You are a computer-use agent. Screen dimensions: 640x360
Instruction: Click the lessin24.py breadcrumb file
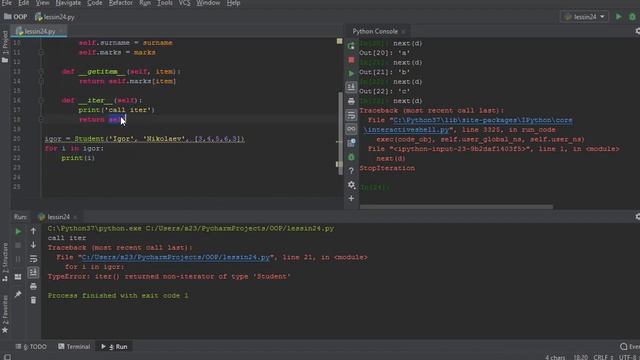pyautogui.click(x=55, y=17)
